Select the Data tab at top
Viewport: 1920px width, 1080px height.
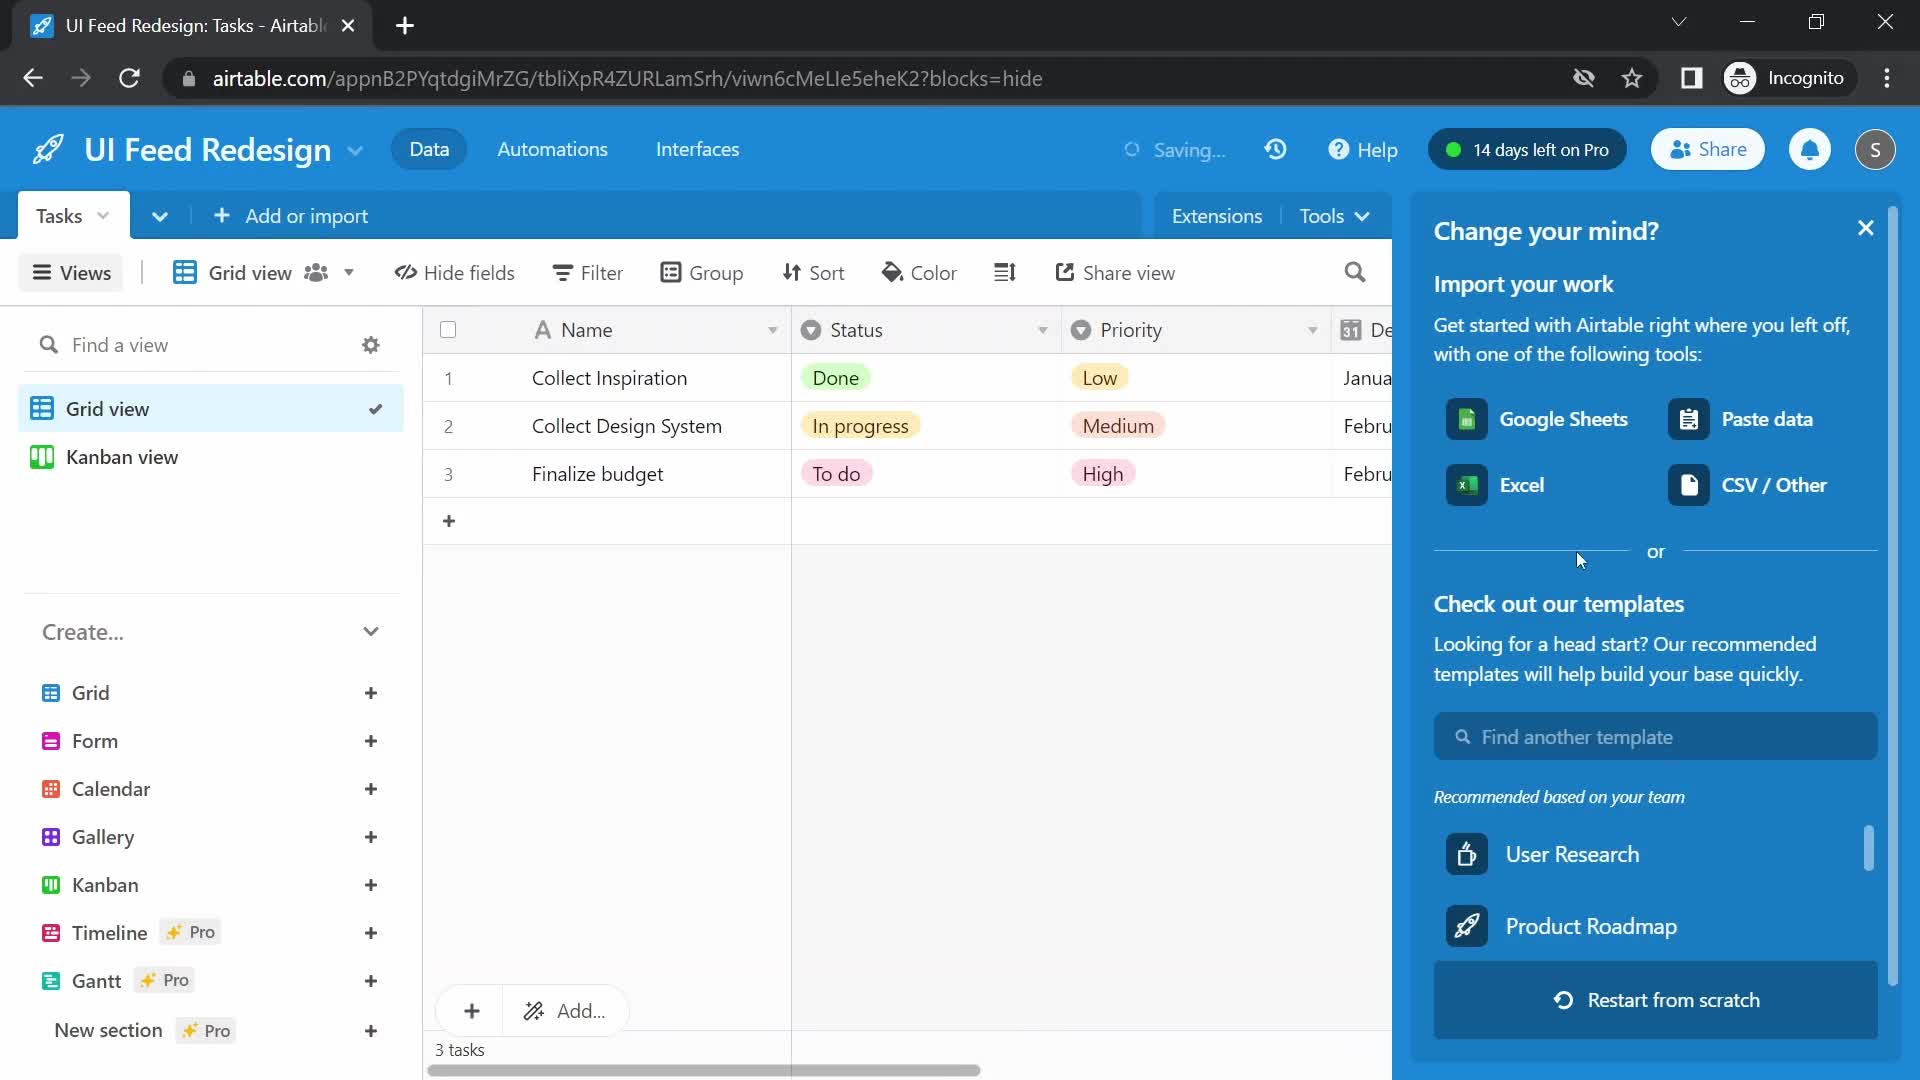tap(430, 149)
